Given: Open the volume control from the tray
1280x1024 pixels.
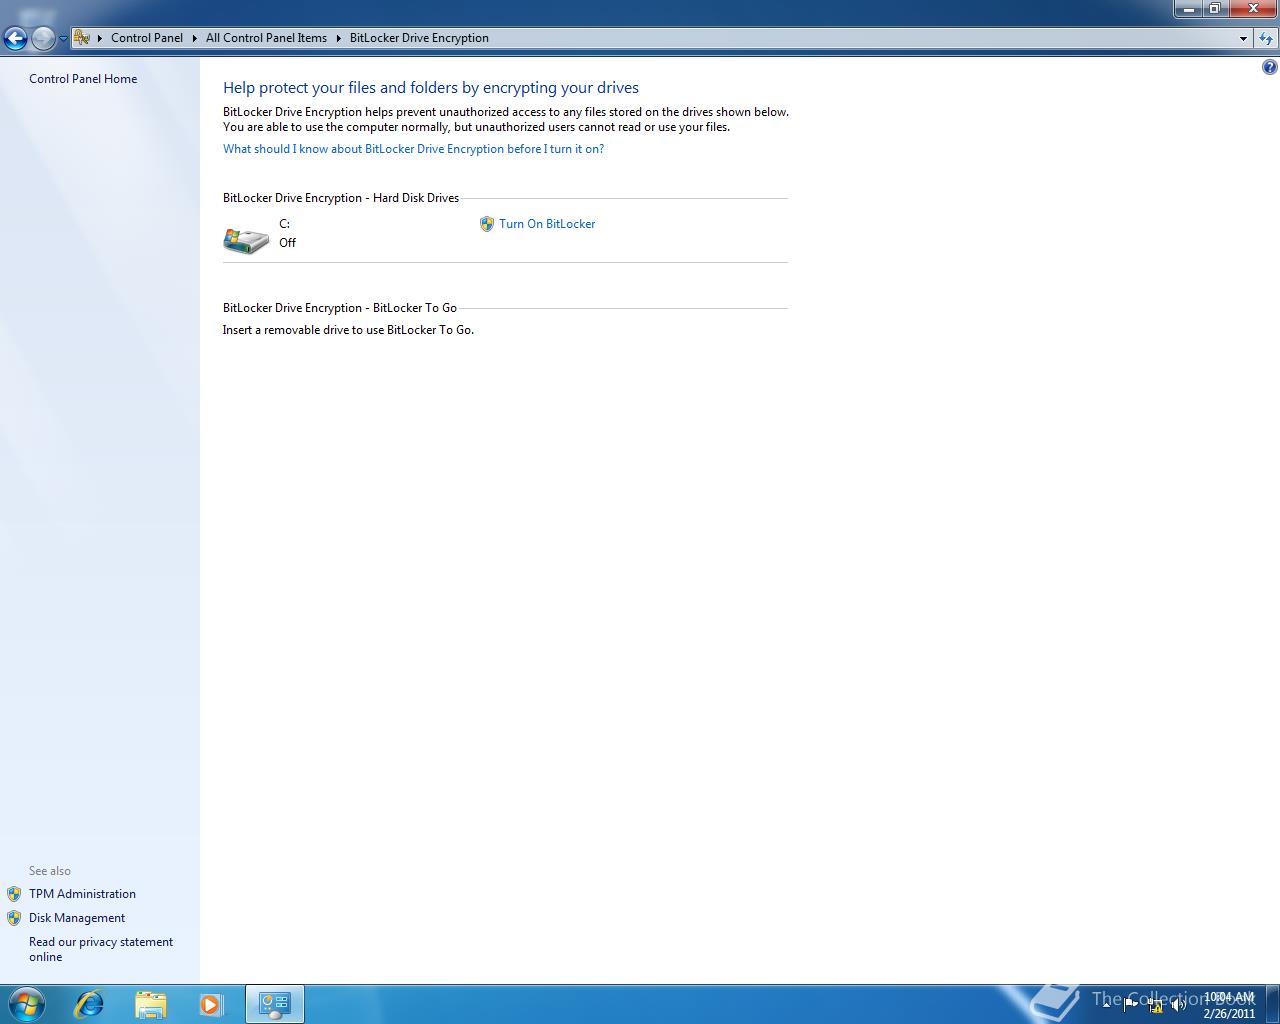Looking at the screenshot, I should tap(1180, 1003).
